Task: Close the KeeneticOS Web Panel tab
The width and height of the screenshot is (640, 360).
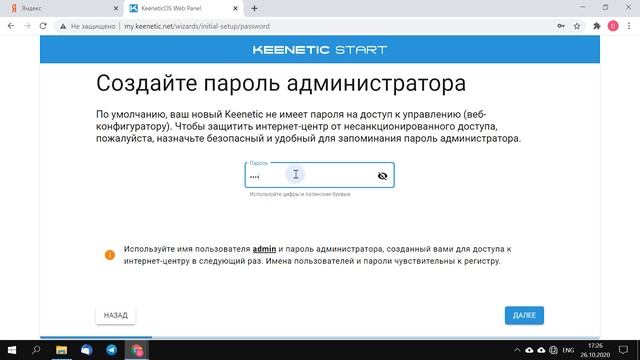Action: 235,8
